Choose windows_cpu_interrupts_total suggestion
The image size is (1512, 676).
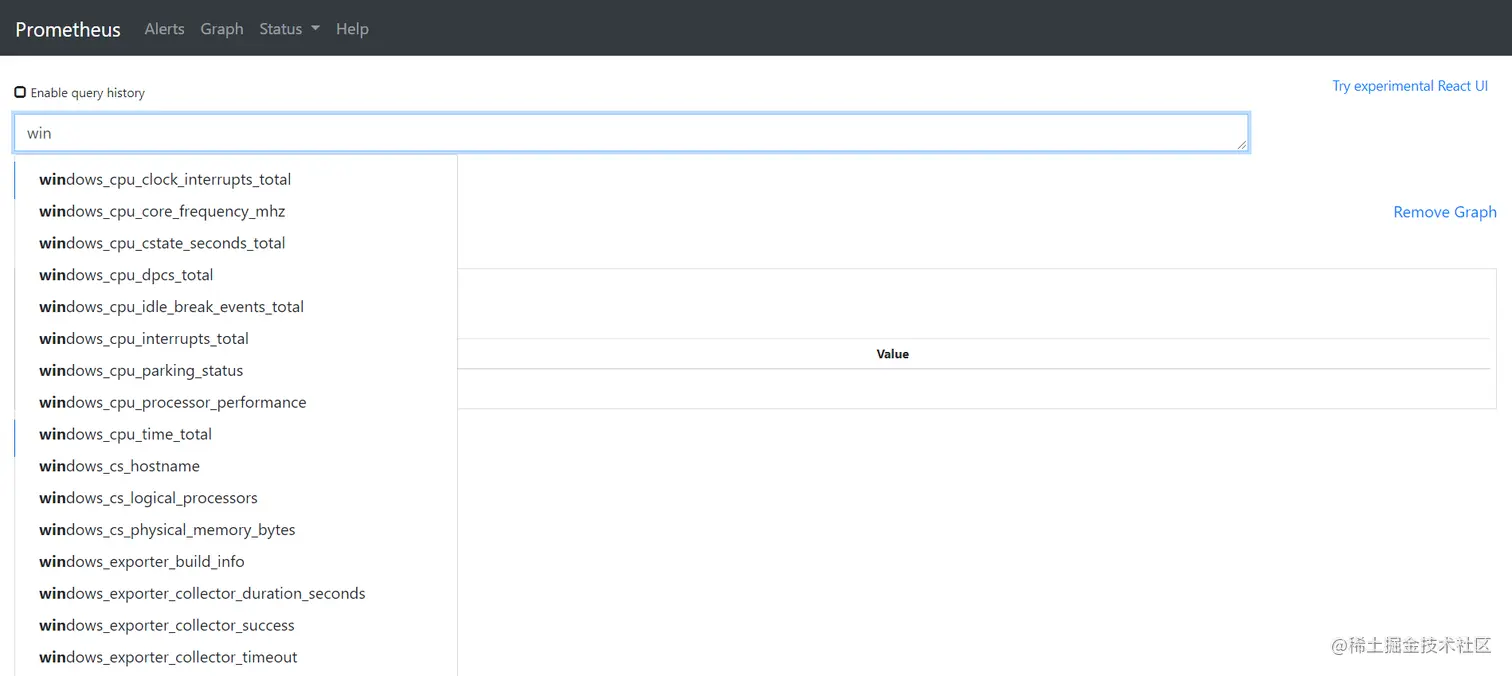point(237,339)
